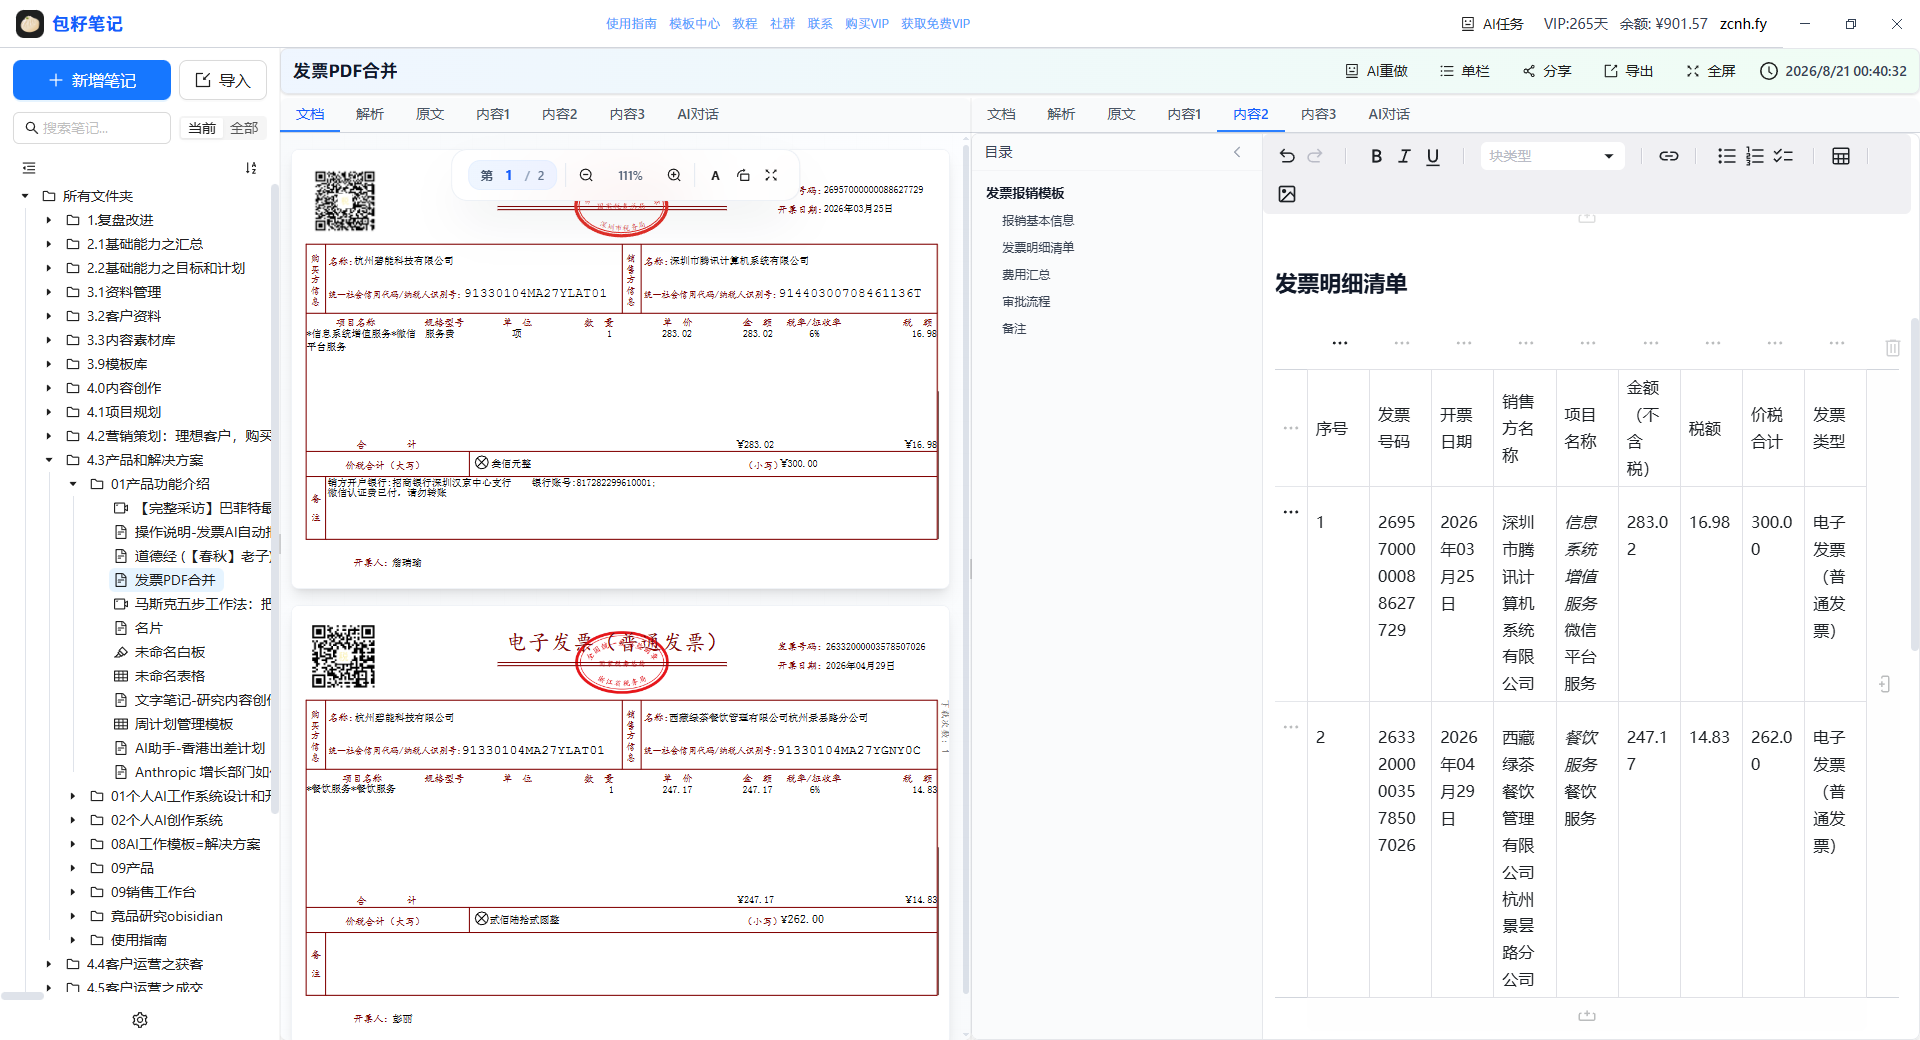Viewport: 1920px width, 1040px height.
Task: Insert a hyperlink
Action: click(x=1669, y=156)
